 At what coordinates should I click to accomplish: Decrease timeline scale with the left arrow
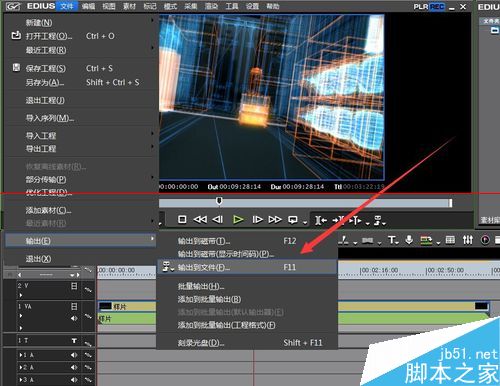(x=20, y=275)
